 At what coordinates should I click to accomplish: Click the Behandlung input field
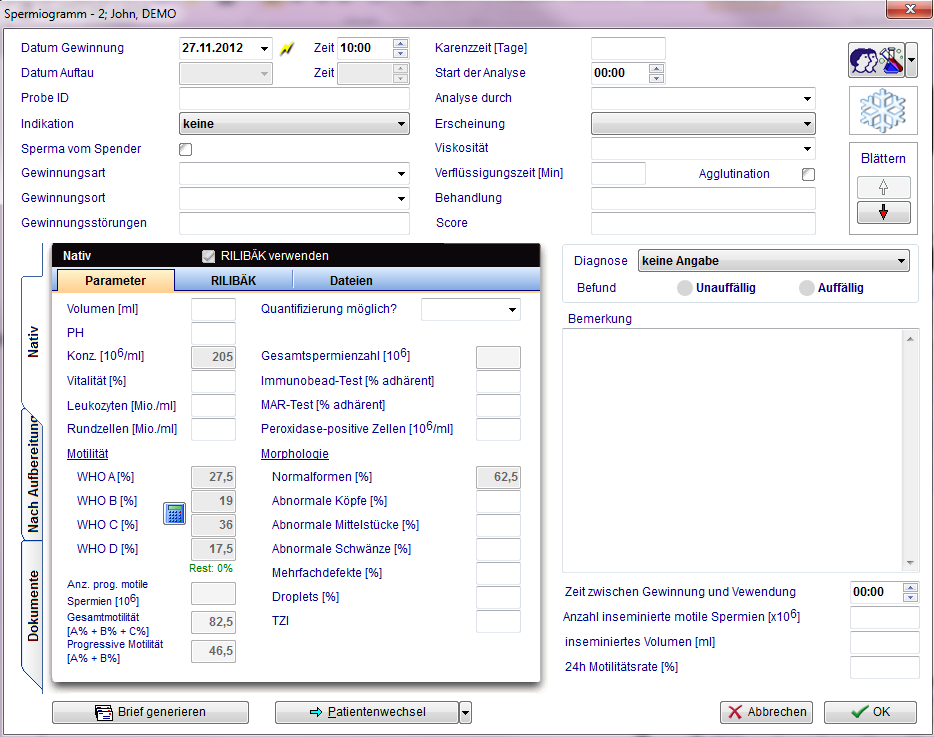703,198
